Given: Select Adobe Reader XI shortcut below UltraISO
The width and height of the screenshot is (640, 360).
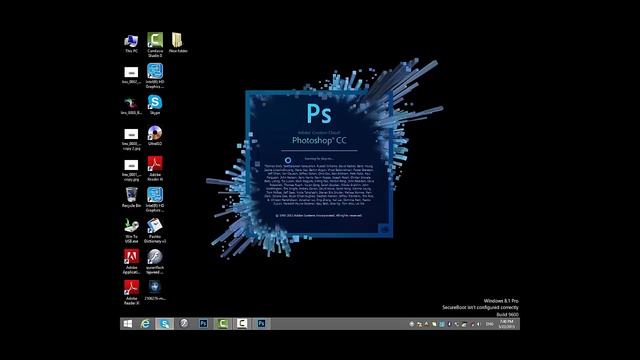Looking at the screenshot, I should [x=155, y=168].
